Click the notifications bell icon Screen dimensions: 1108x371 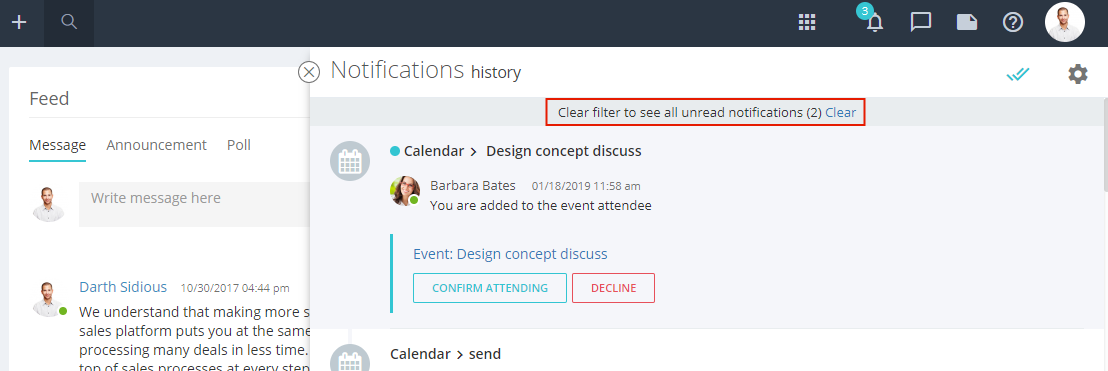pyautogui.click(x=875, y=23)
